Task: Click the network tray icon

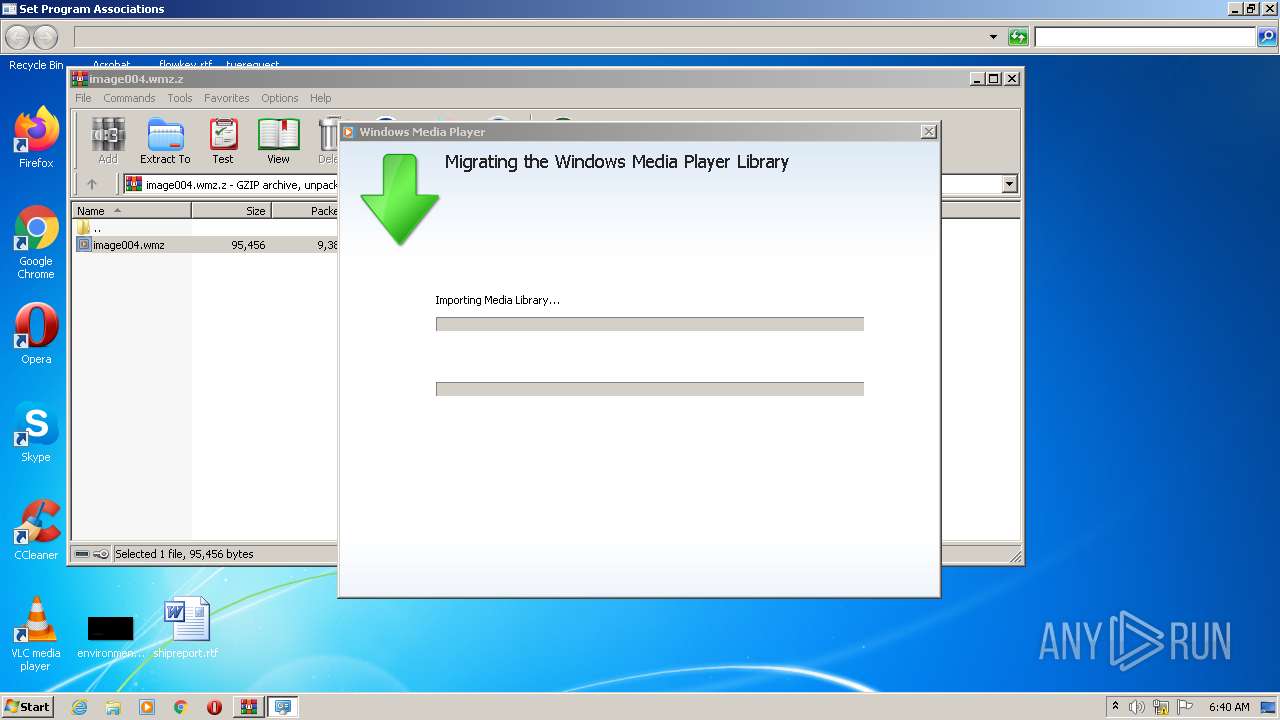Action: pyautogui.click(x=1161, y=707)
